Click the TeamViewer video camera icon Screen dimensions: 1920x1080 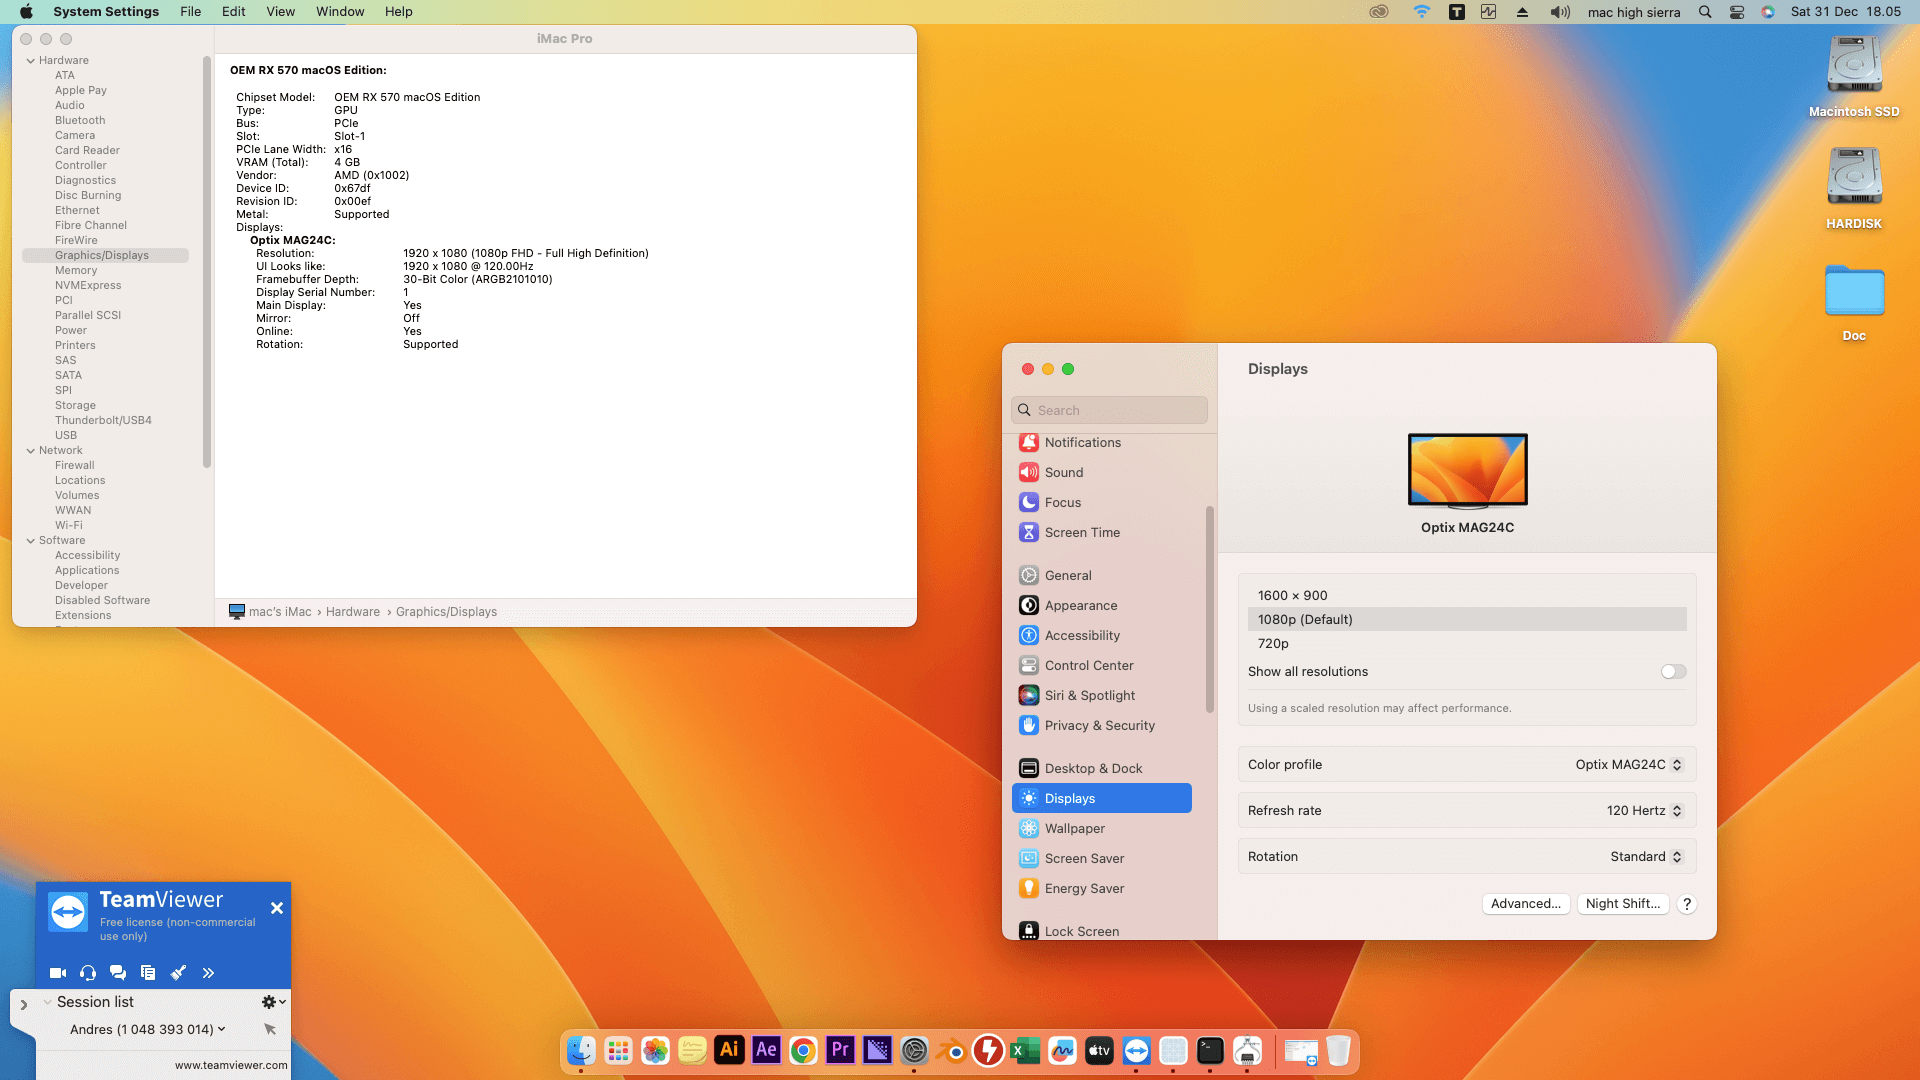point(58,973)
